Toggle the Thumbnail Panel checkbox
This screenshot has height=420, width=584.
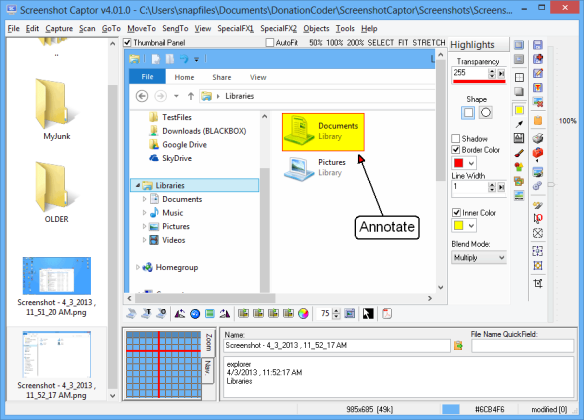click(x=127, y=43)
